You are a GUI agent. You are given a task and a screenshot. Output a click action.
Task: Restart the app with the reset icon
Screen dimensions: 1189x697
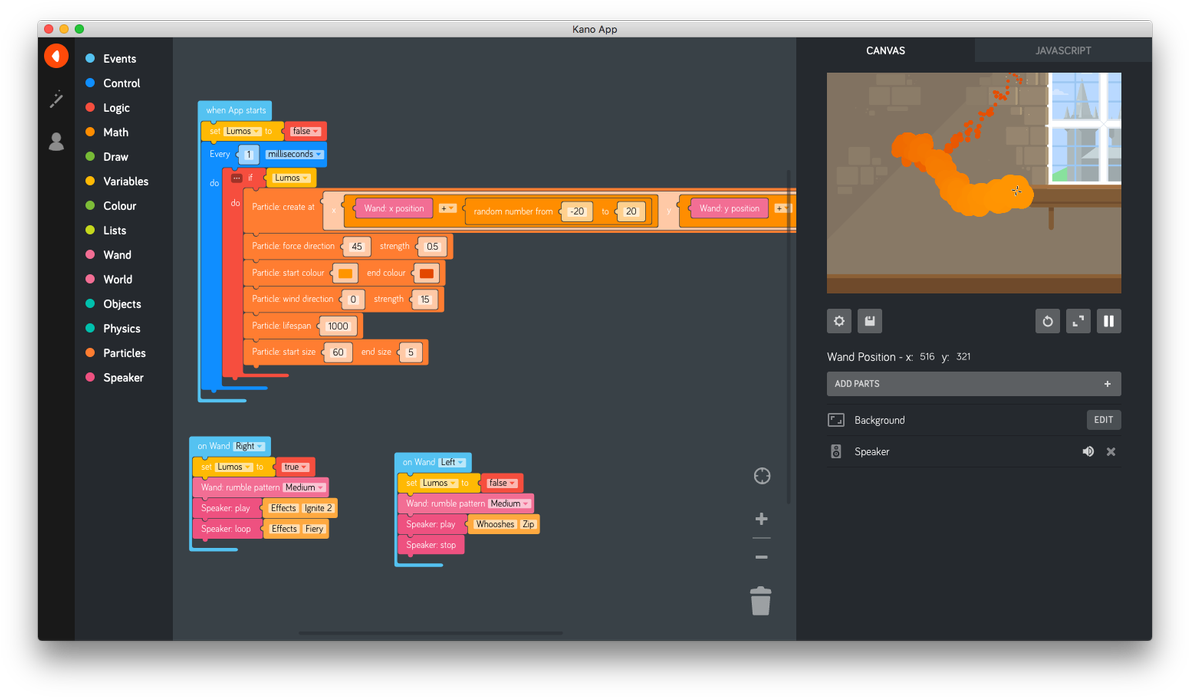(x=1047, y=321)
